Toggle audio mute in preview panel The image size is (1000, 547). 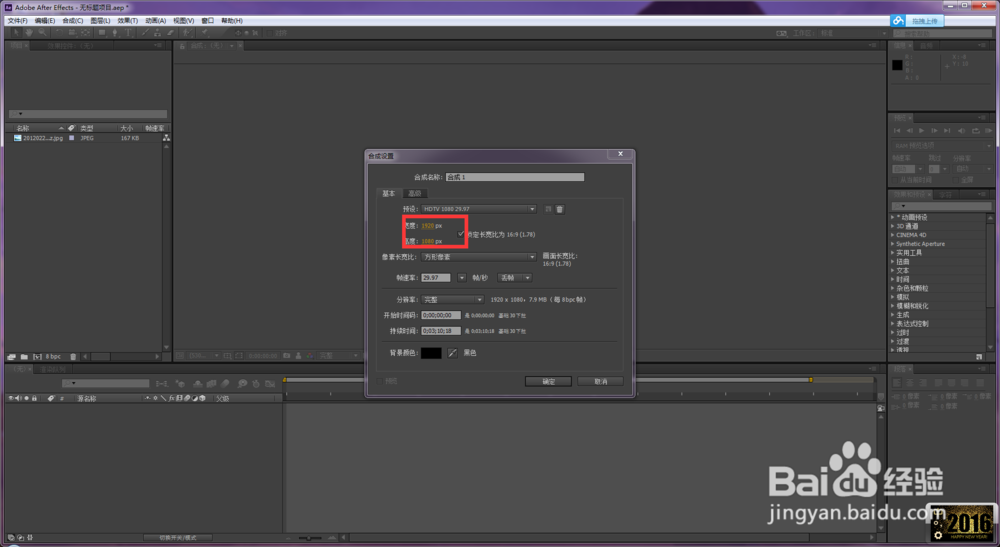click(962, 131)
